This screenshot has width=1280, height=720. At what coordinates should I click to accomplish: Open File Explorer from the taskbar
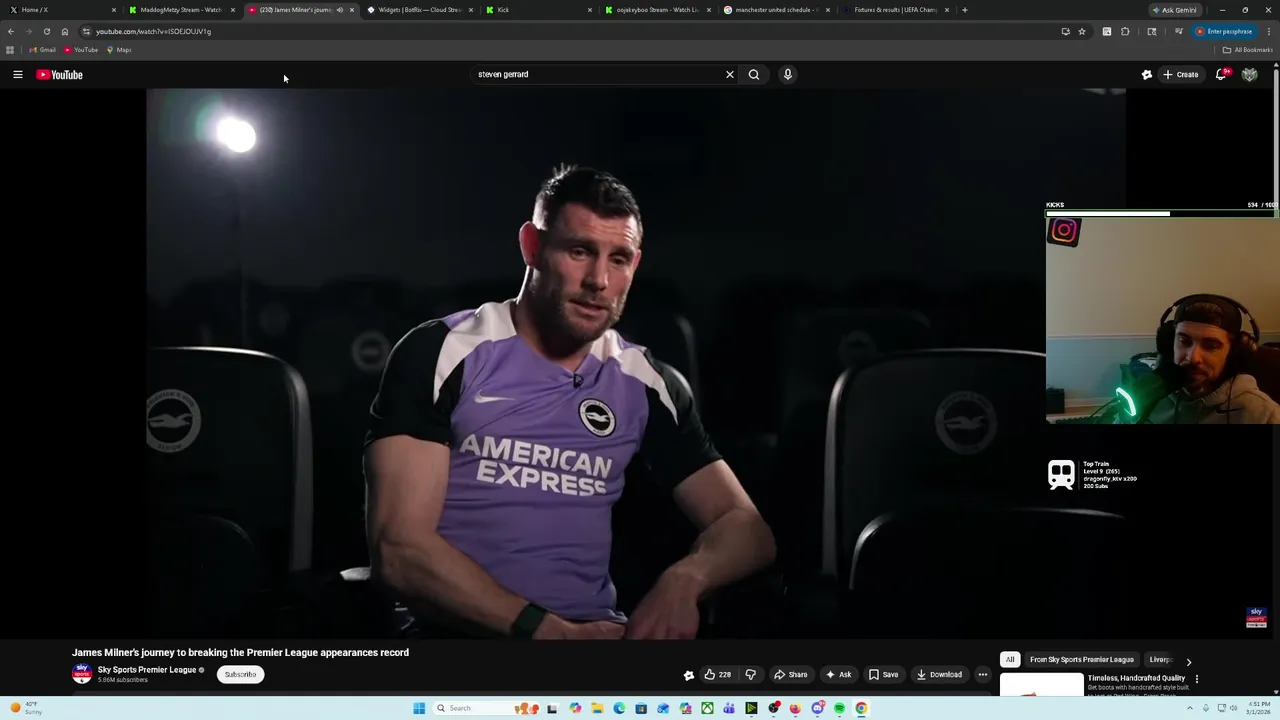(597, 708)
